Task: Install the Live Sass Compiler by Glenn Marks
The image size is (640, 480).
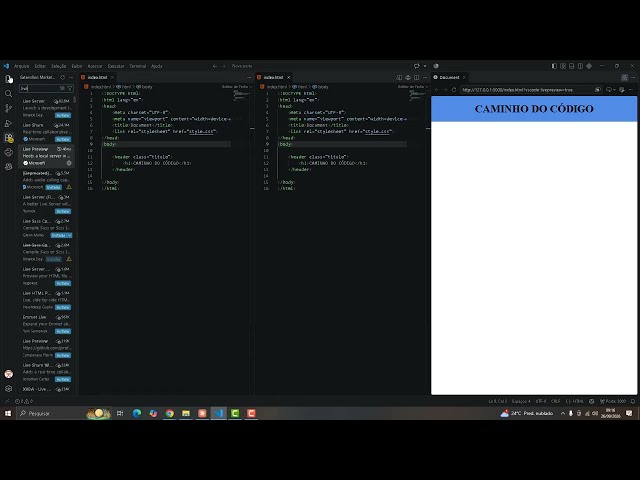Action: pos(59,235)
